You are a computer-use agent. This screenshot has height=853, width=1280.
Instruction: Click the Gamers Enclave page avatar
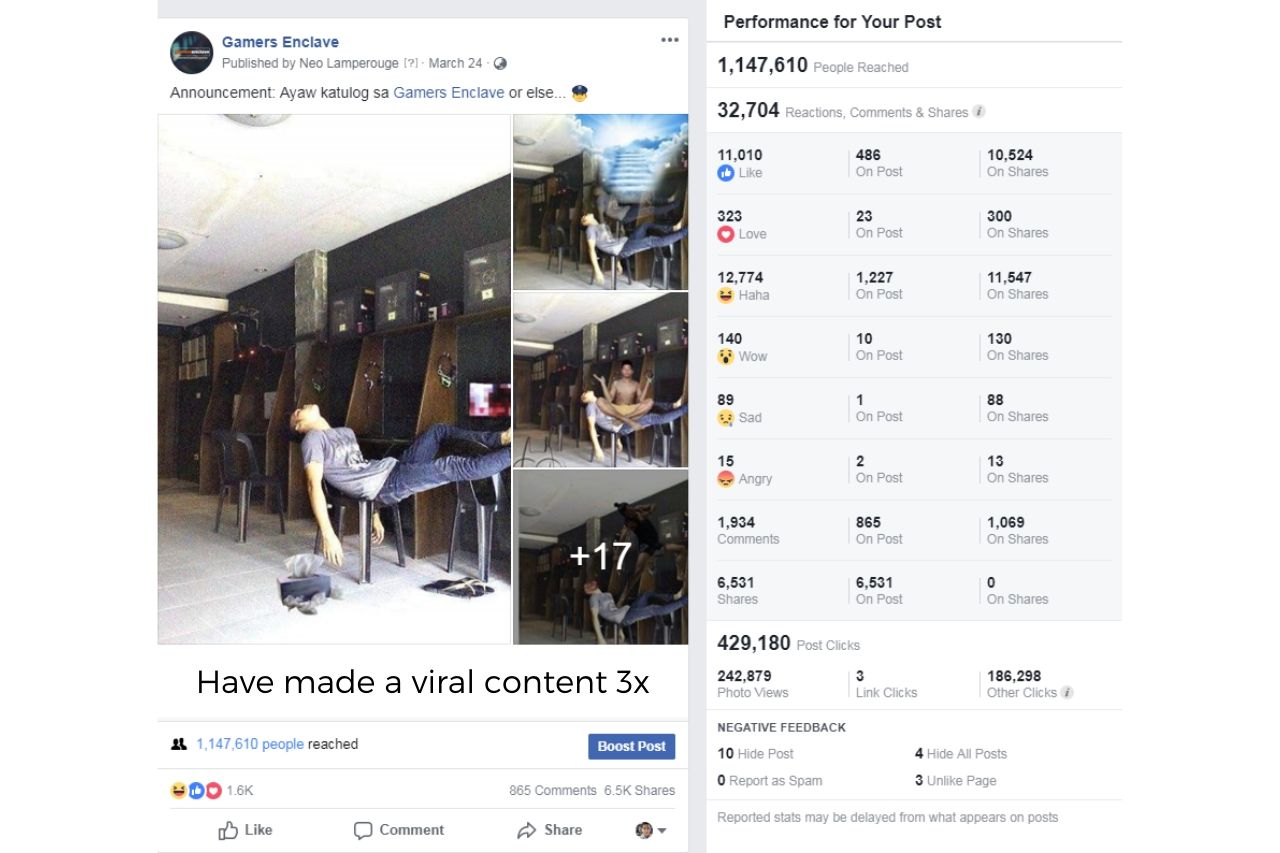coord(192,52)
